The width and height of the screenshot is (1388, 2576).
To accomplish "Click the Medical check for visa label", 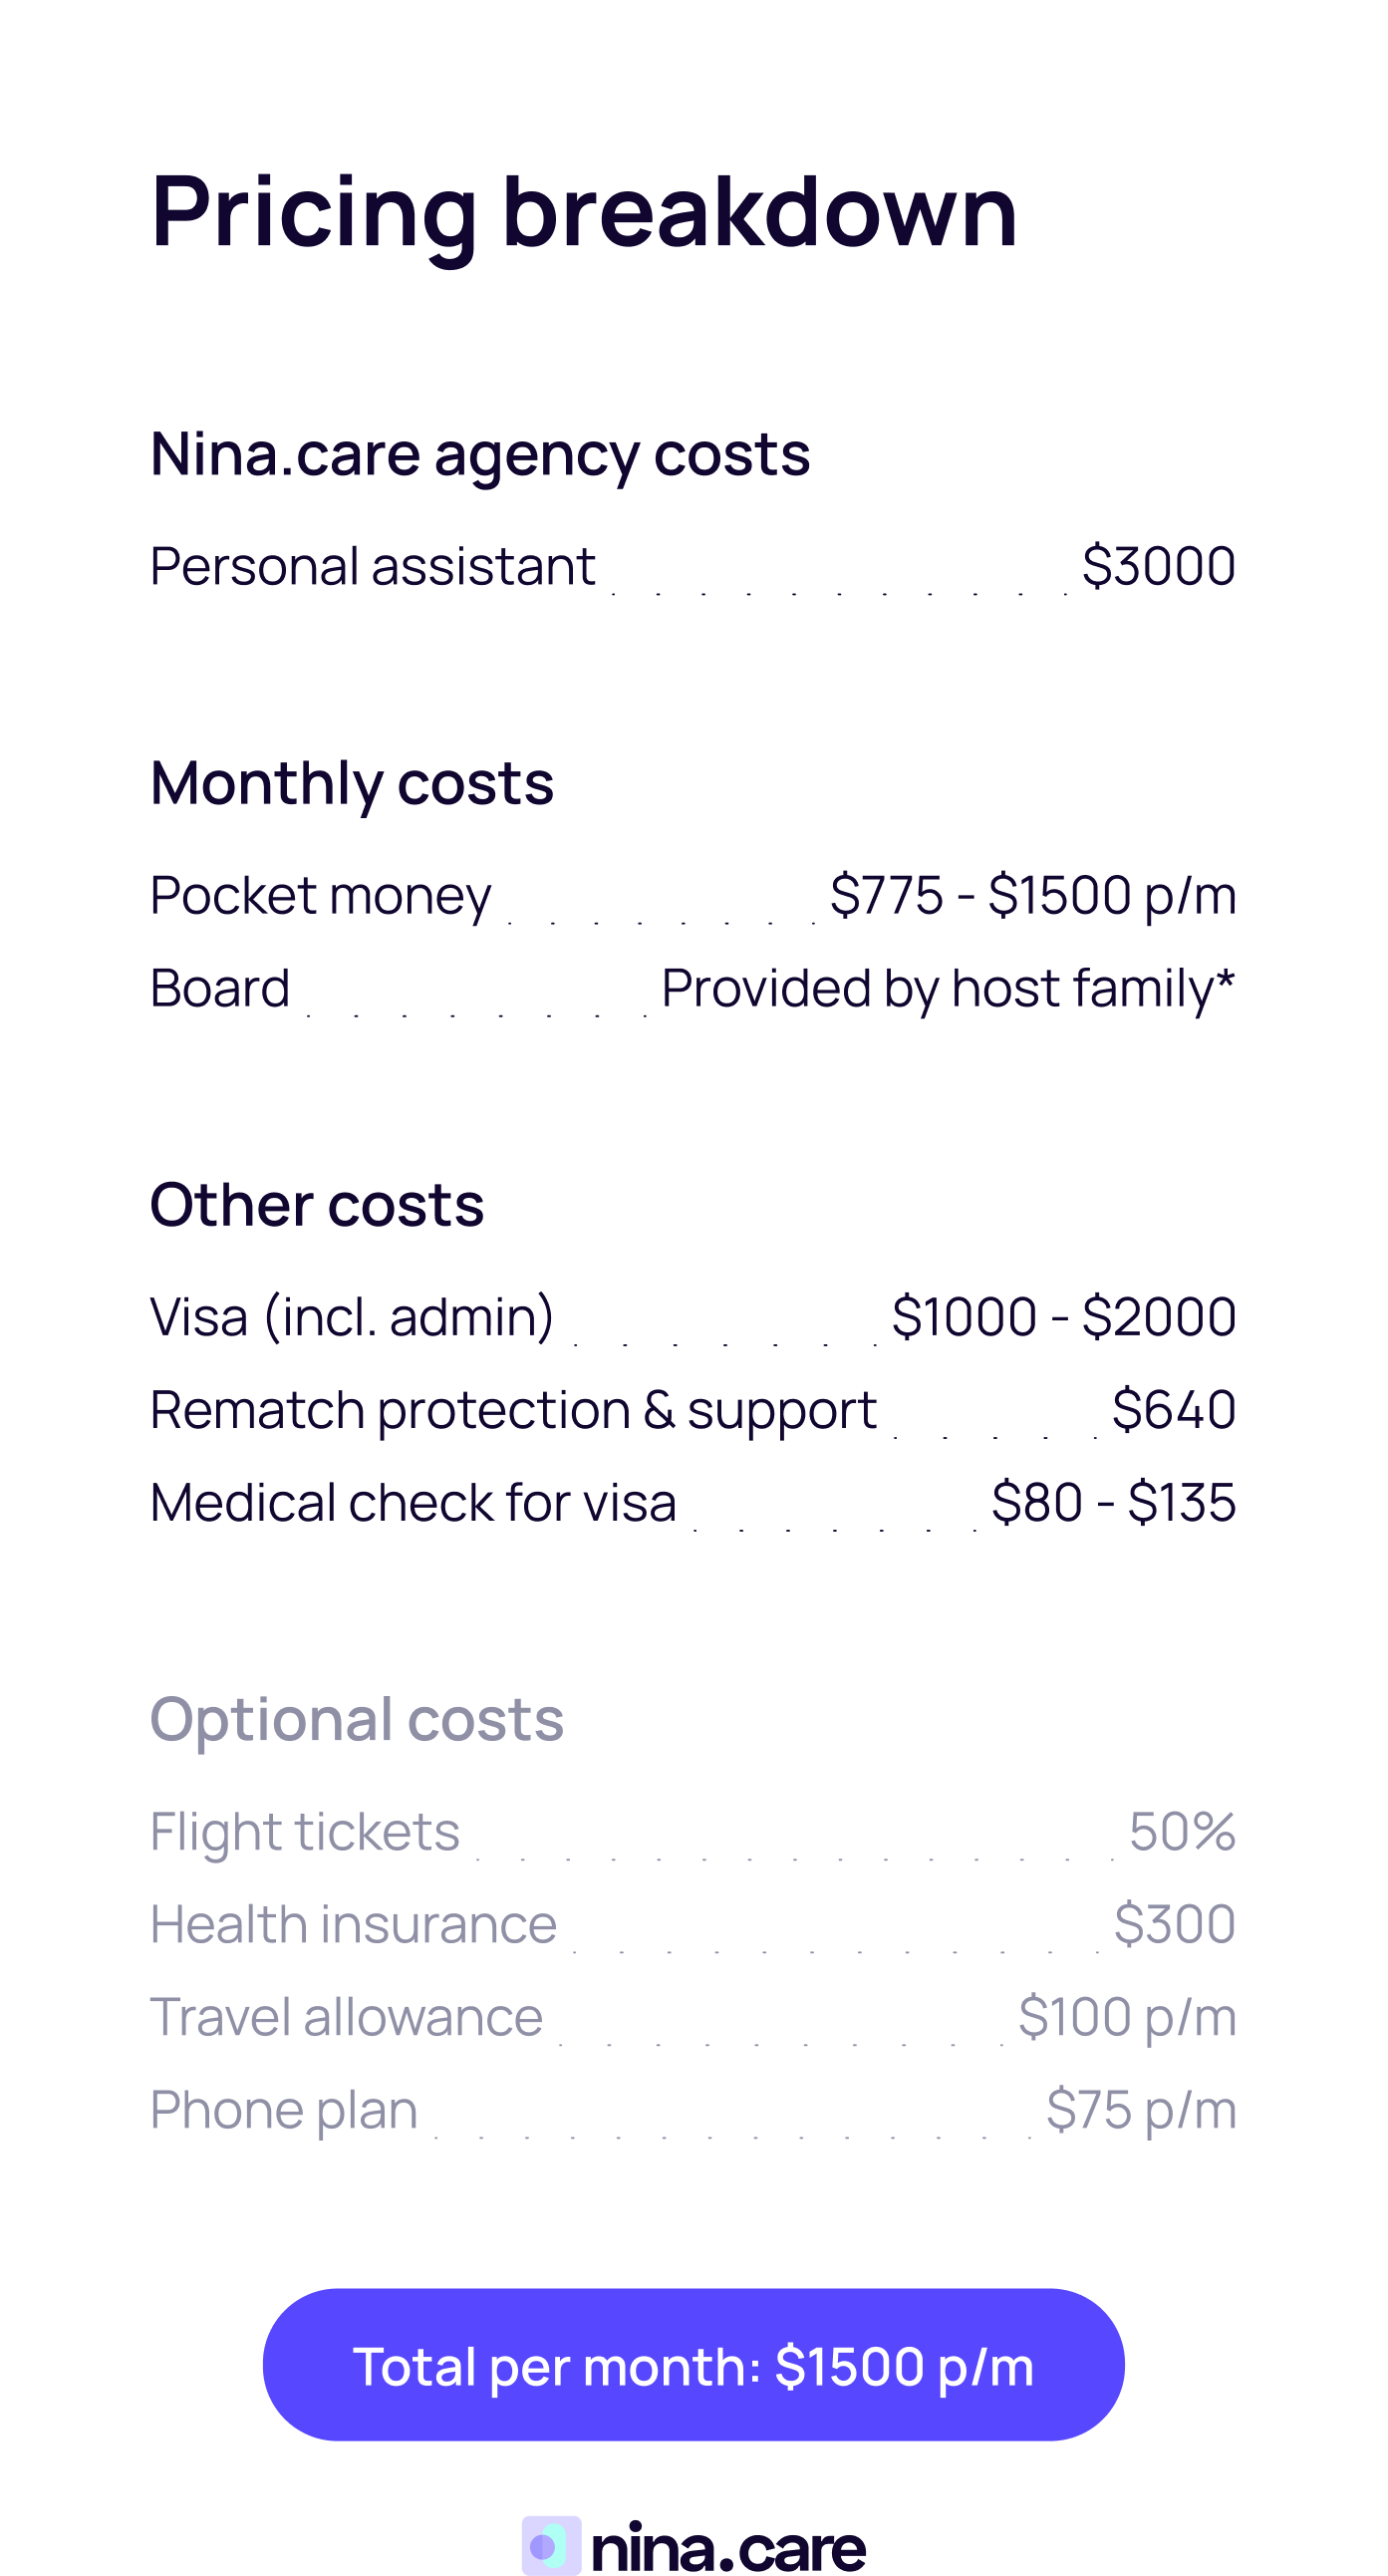I will click(413, 1502).
